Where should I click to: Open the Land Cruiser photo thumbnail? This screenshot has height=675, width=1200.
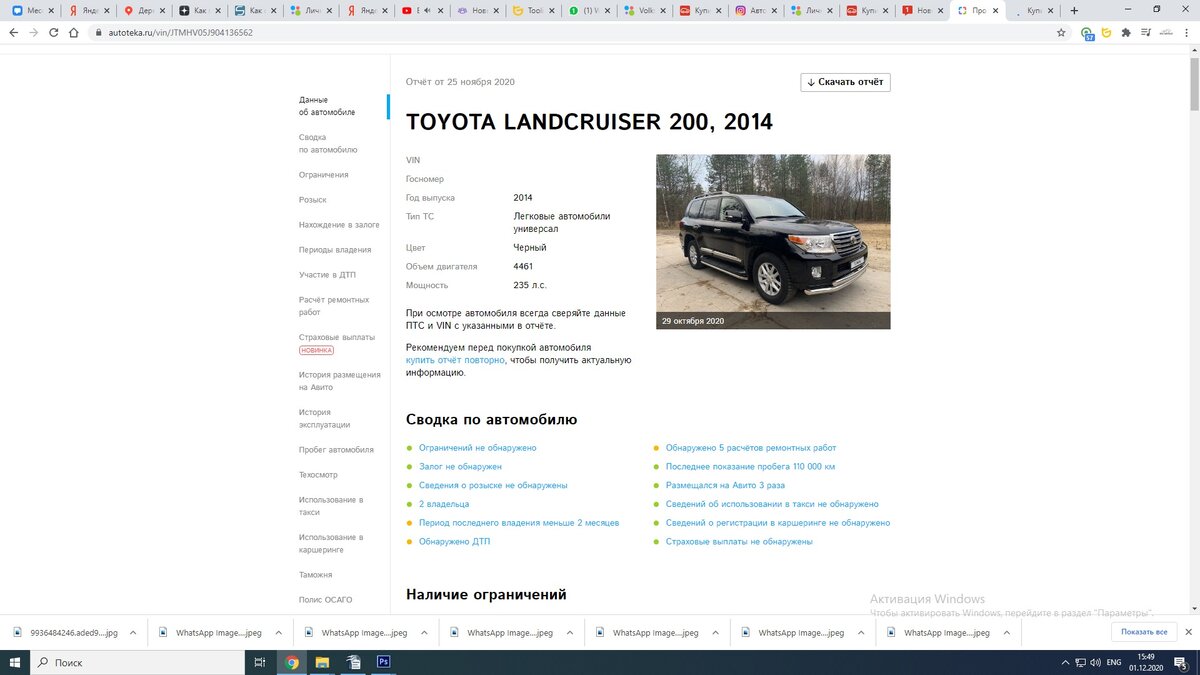tap(773, 241)
